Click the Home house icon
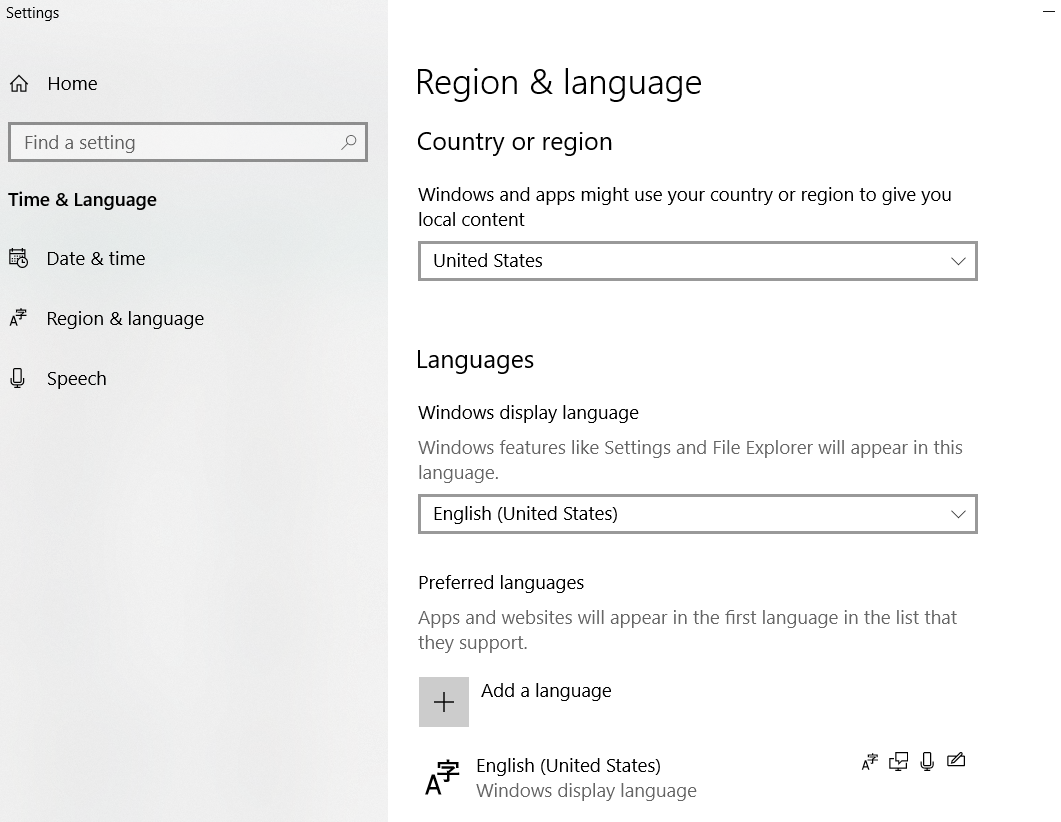The width and height of the screenshot is (1061, 822). coord(19,84)
